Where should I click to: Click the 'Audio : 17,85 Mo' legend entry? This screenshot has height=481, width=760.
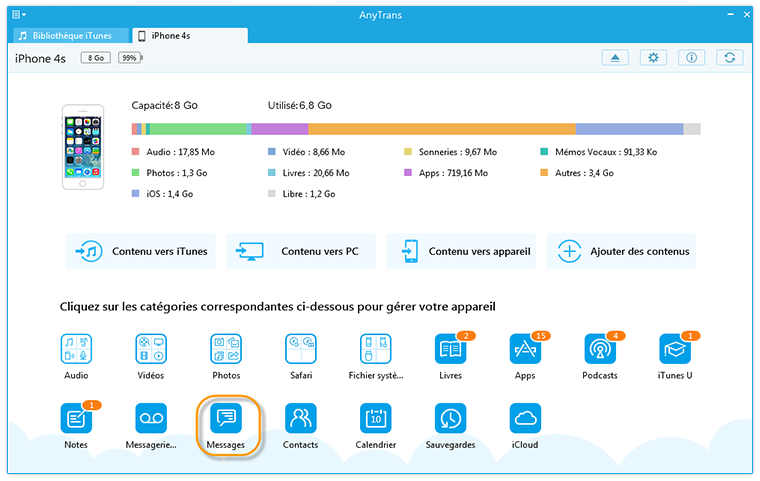tap(173, 152)
